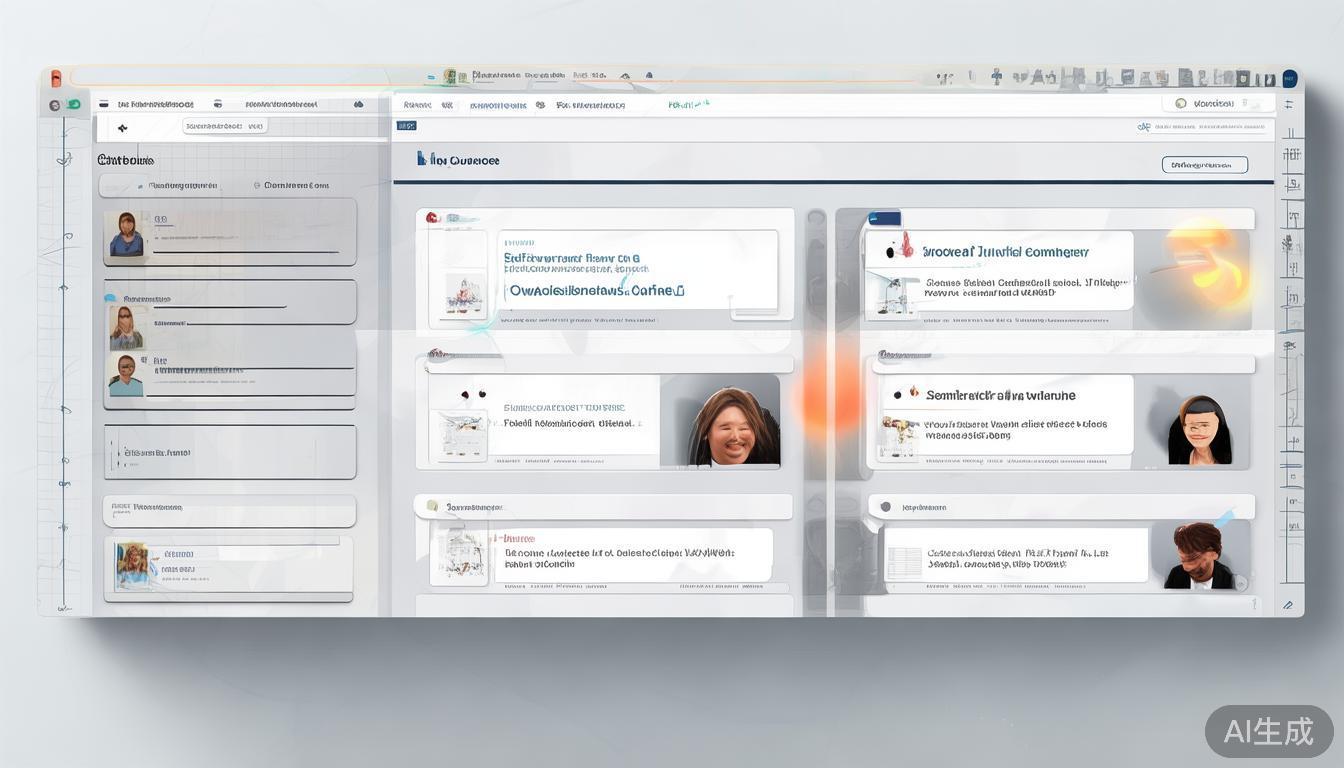Click the dark blue tag on the top-right card
This screenshot has height=768, width=1344.
[x=885, y=219]
